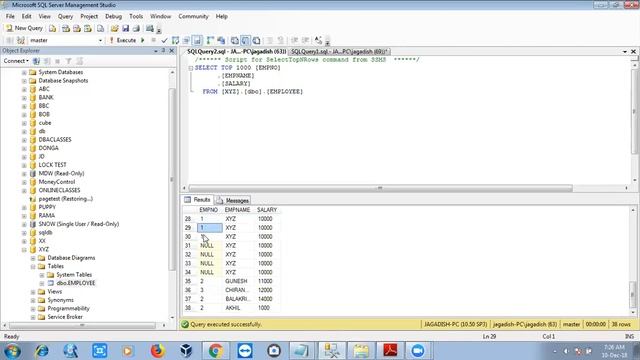This screenshot has height=360, width=640.
Task: Collapse the SELECT statement outline in editor
Action: click(191, 68)
